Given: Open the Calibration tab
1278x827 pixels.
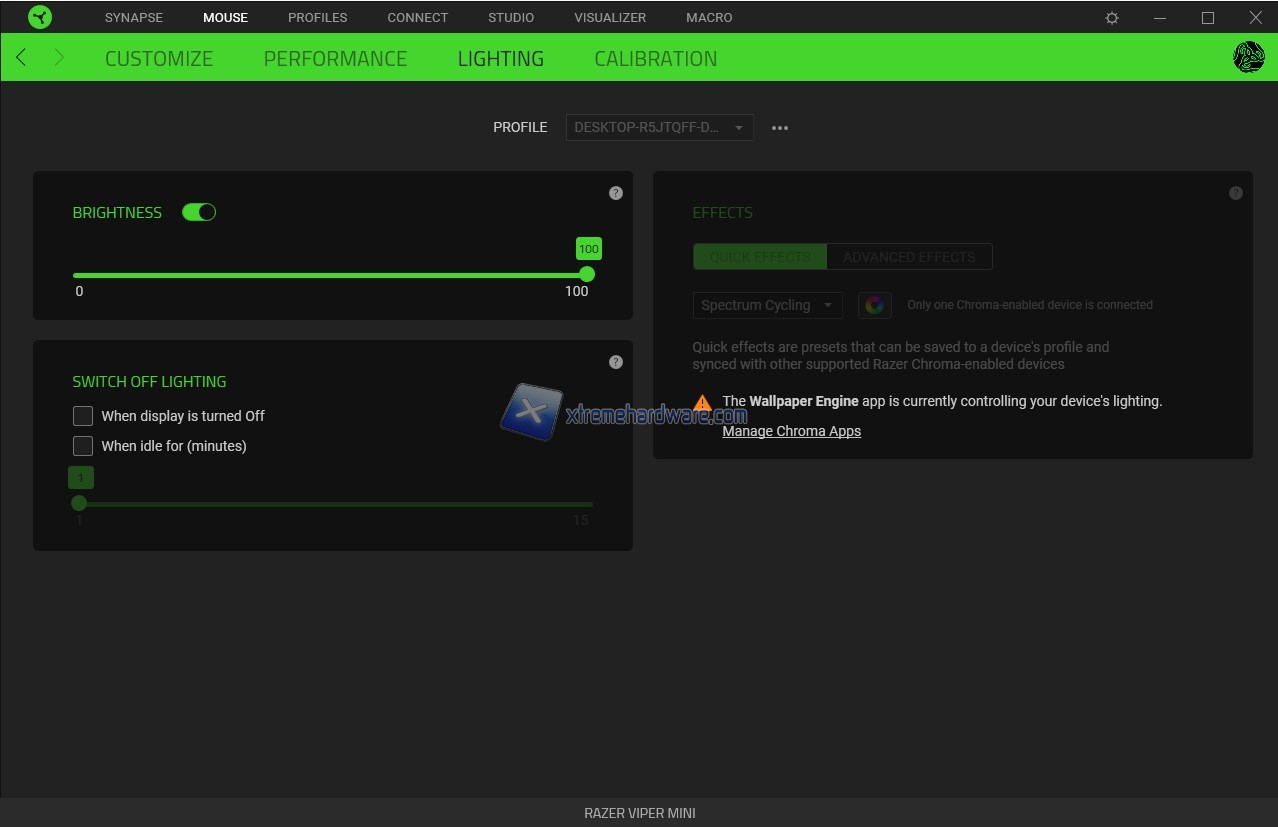Looking at the screenshot, I should click(655, 58).
